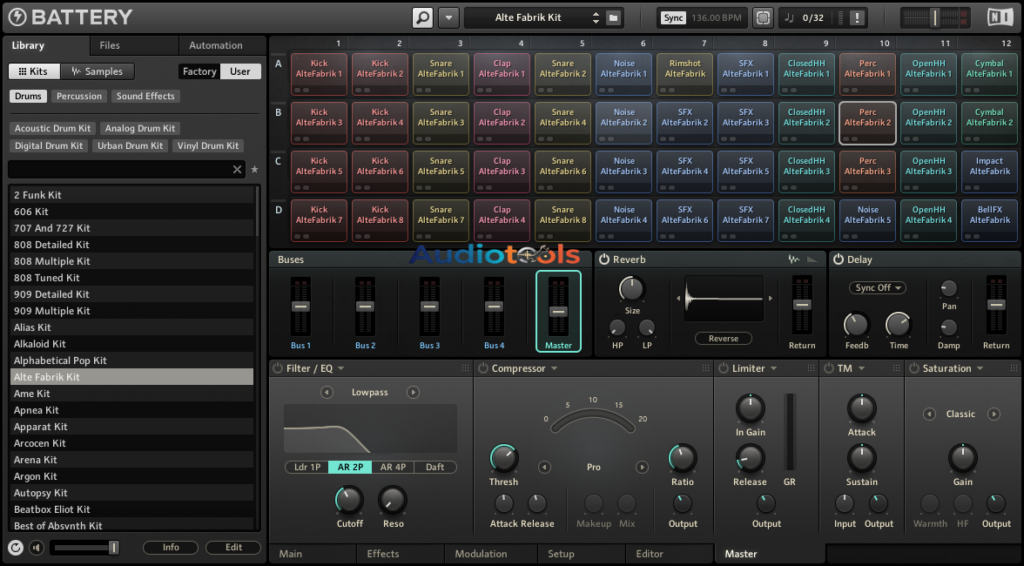The width and height of the screenshot is (1024, 566).
Task: Select the BellFX AlteFabrik cell
Action: [x=989, y=221]
